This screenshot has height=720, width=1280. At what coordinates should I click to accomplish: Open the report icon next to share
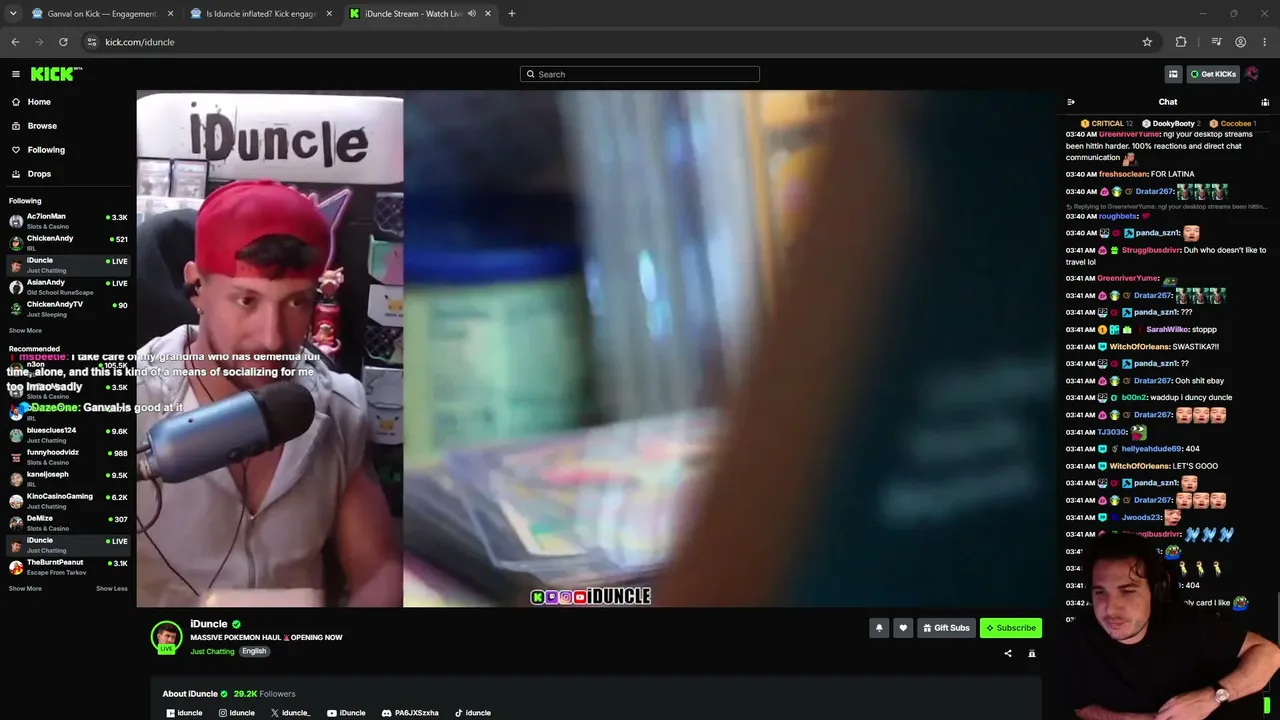[1032, 654]
